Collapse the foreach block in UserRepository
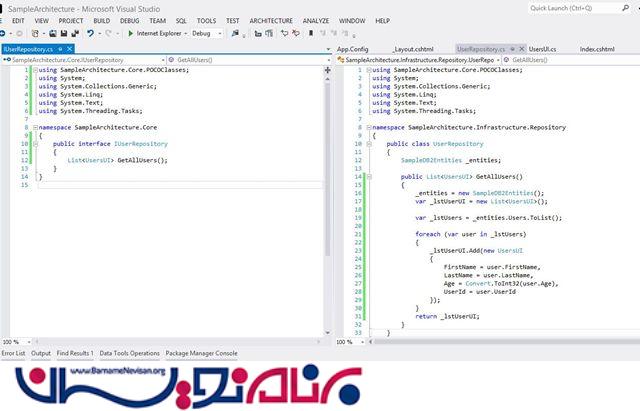Screen dimensions: 640x411 (x=369, y=233)
